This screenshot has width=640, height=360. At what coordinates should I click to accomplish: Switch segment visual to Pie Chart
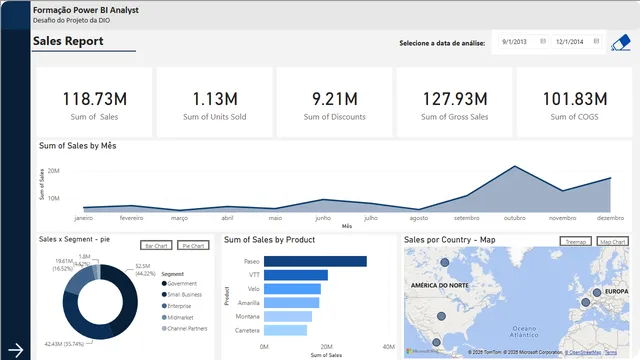pyautogui.click(x=193, y=245)
